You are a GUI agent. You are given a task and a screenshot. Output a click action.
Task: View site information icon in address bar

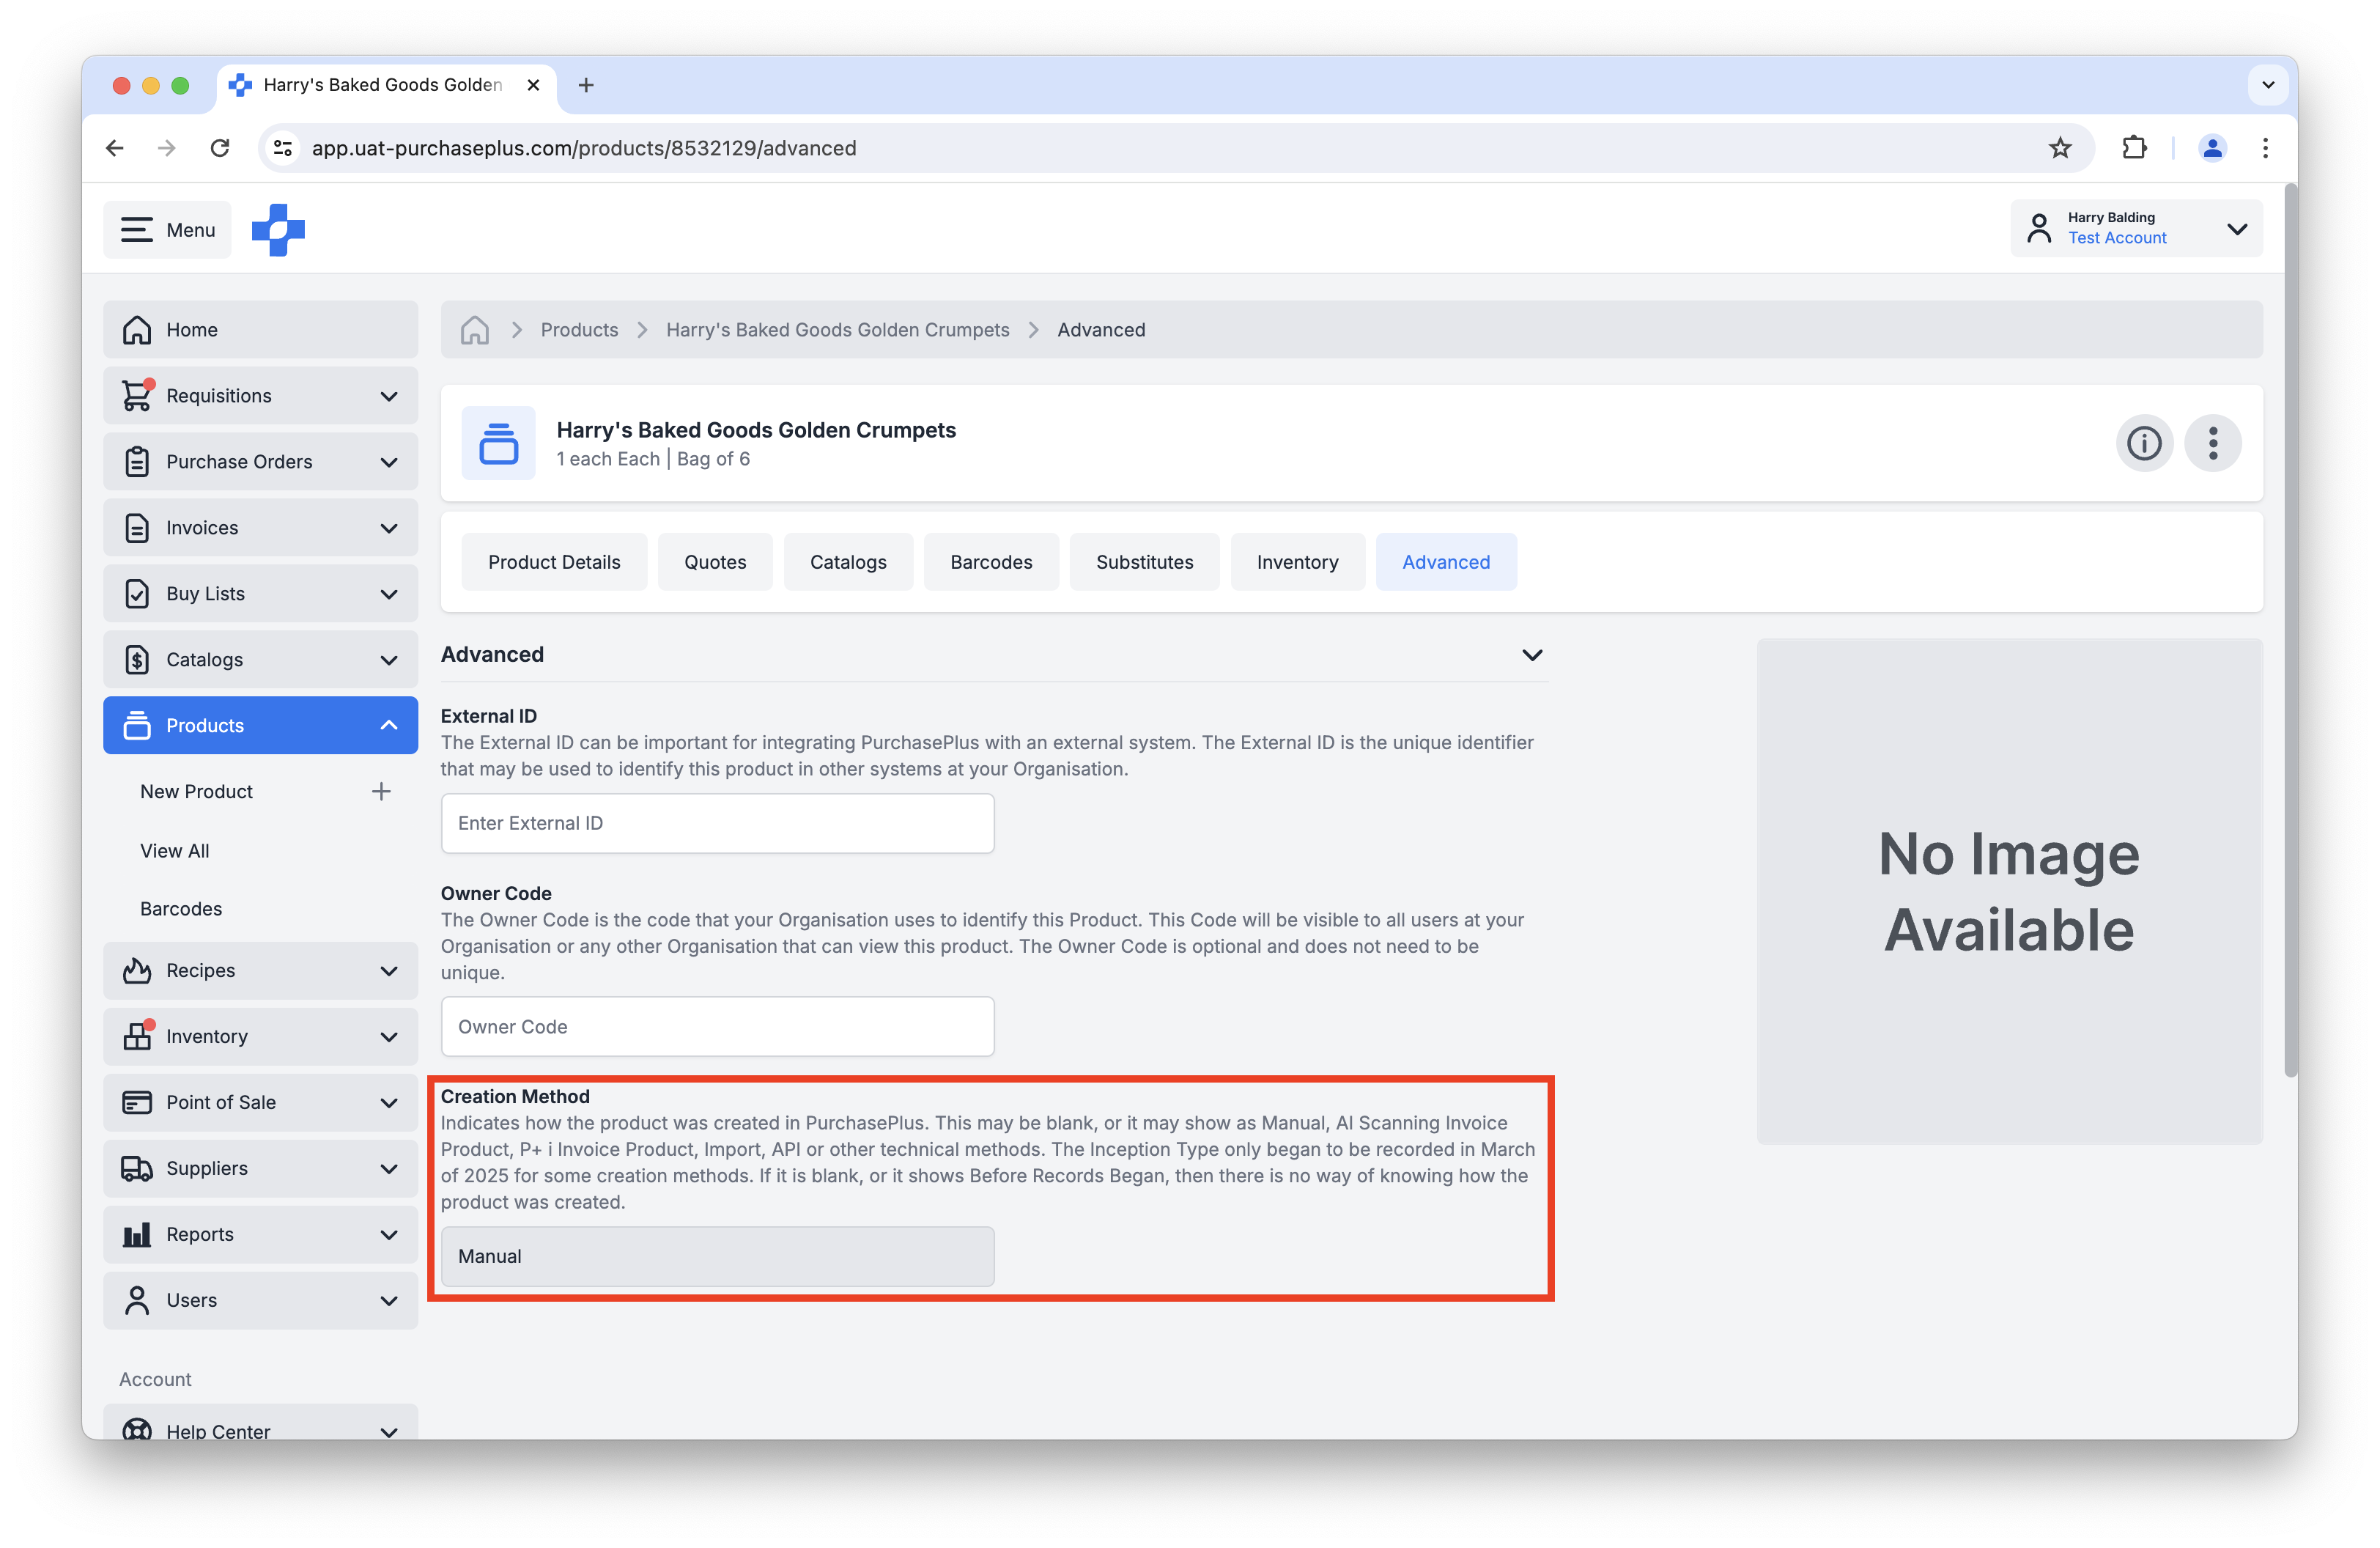click(283, 148)
